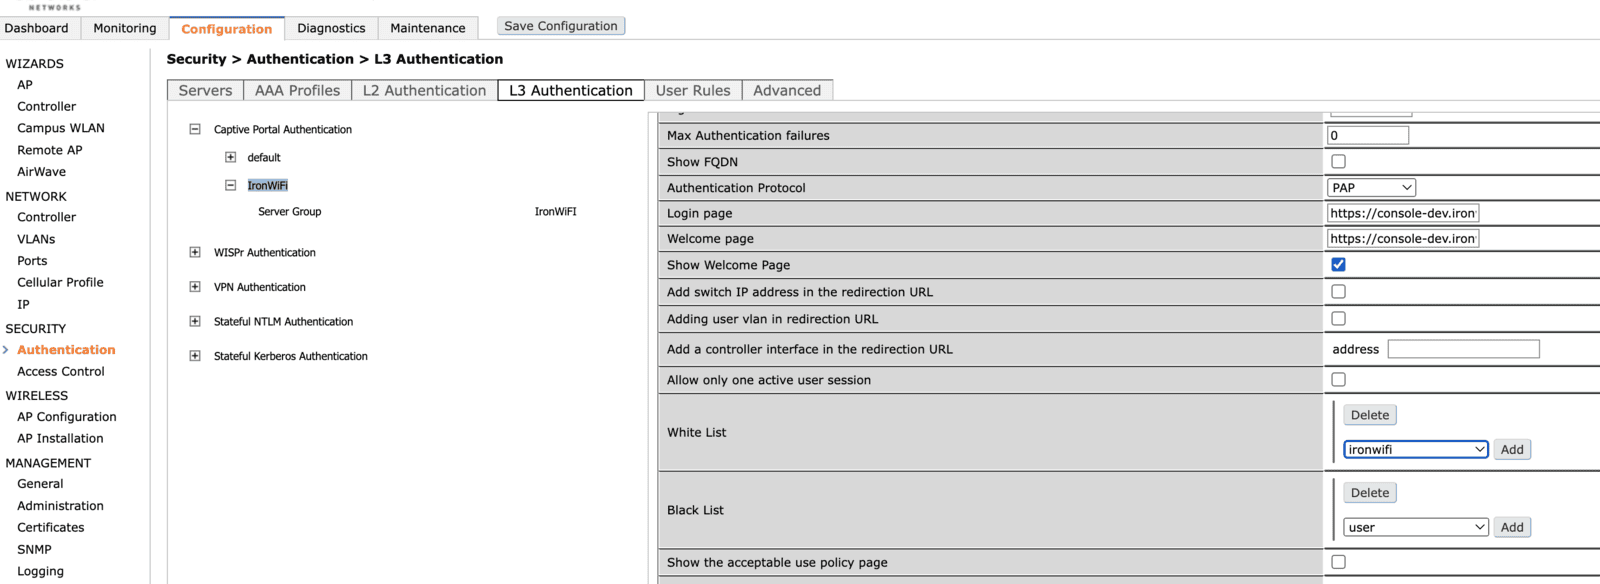Click the Welcome page URL field
This screenshot has height=584, width=1600.
[1403, 238]
